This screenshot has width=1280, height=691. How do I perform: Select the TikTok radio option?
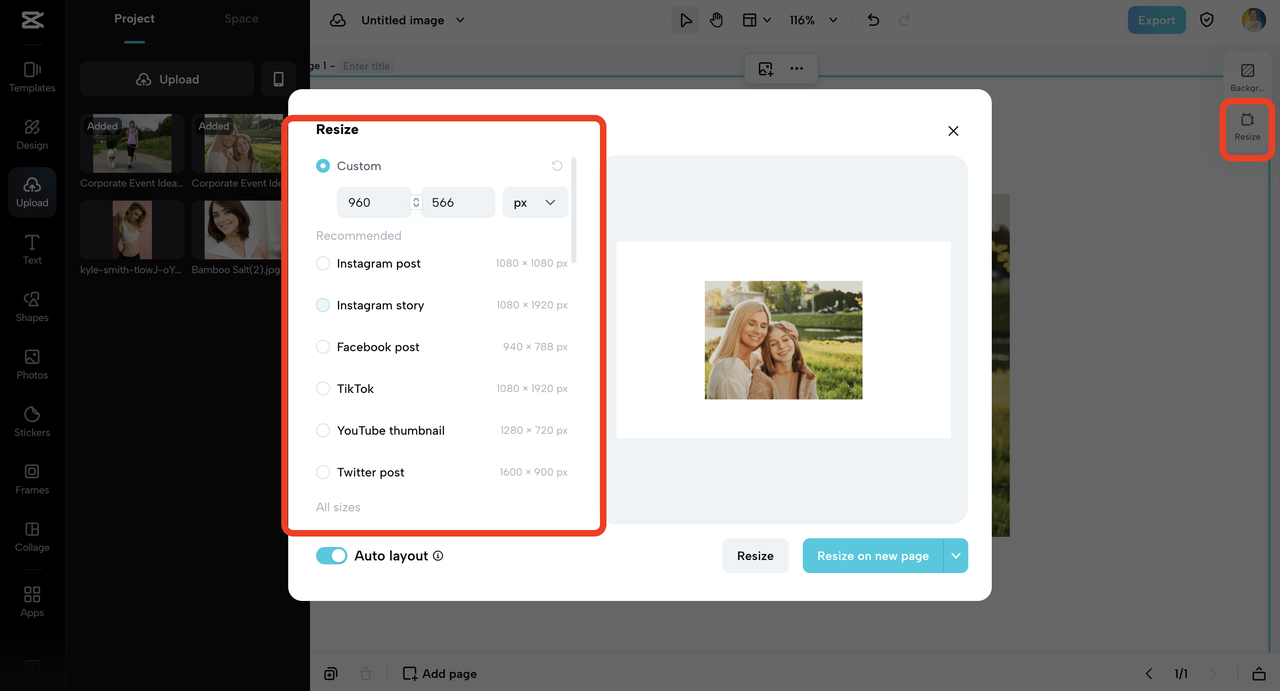323,389
